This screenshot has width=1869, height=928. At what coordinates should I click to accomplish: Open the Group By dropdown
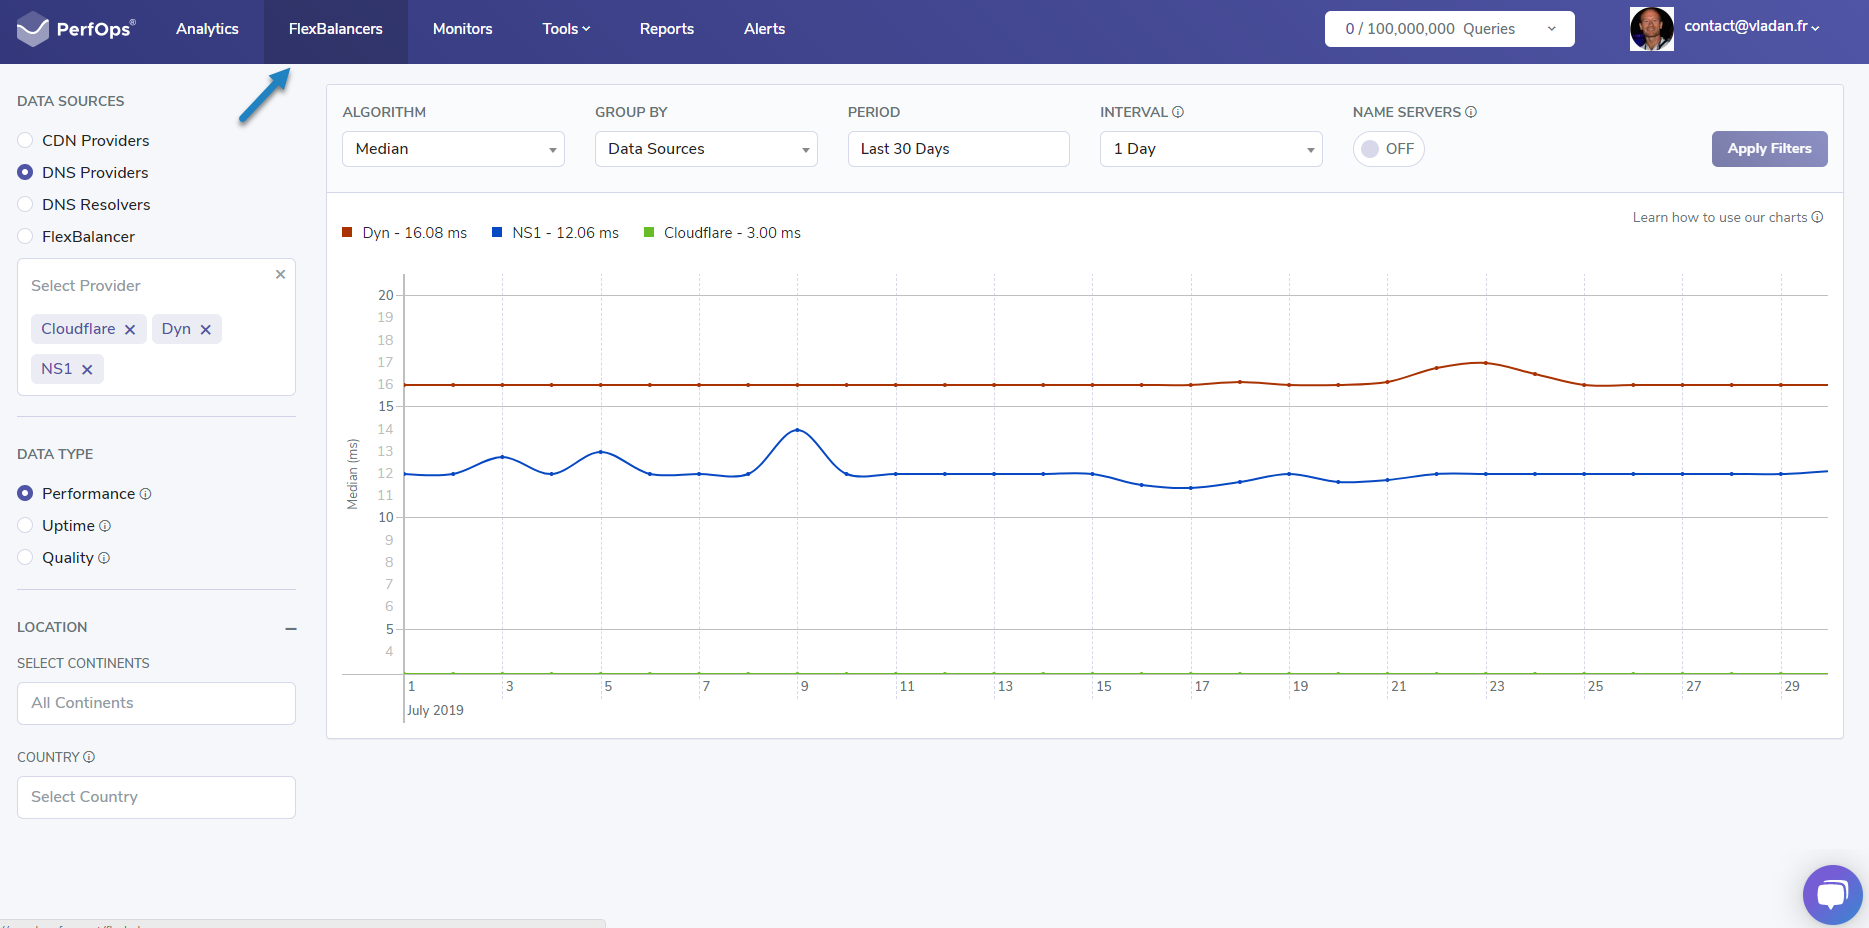[x=705, y=148]
